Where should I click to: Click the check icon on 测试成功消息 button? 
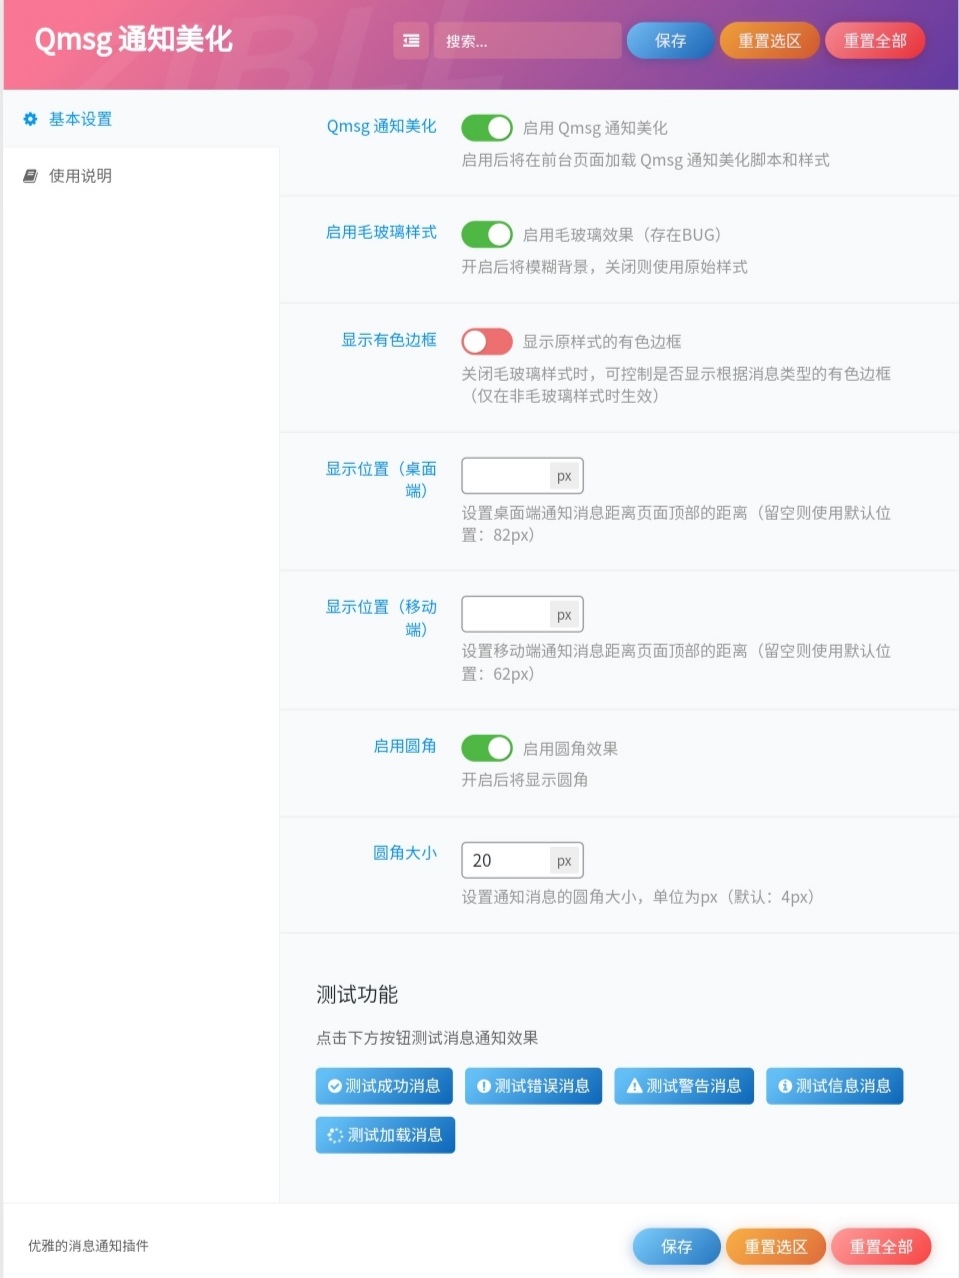tap(334, 1086)
